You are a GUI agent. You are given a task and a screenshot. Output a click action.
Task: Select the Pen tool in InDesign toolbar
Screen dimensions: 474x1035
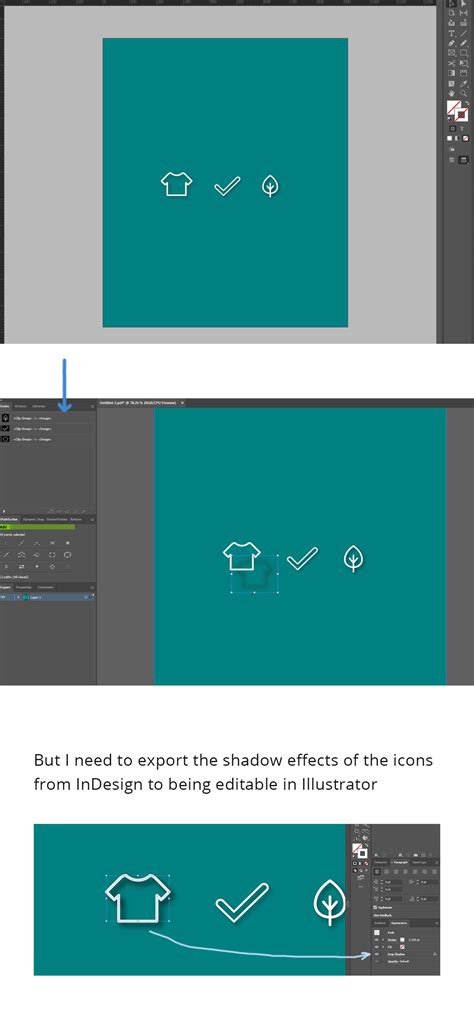click(x=452, y=44)
